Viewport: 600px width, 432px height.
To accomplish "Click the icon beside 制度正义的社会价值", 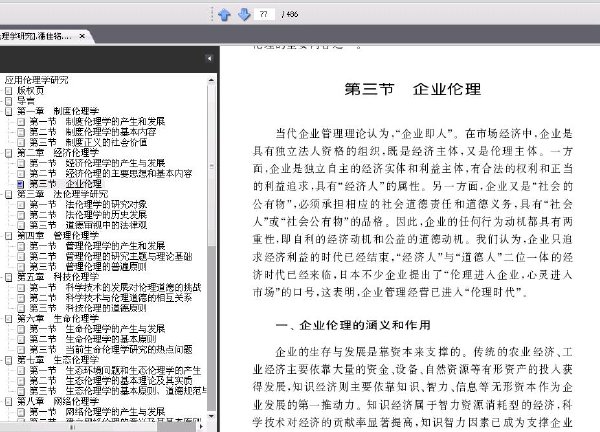I will tap(21, 142).
